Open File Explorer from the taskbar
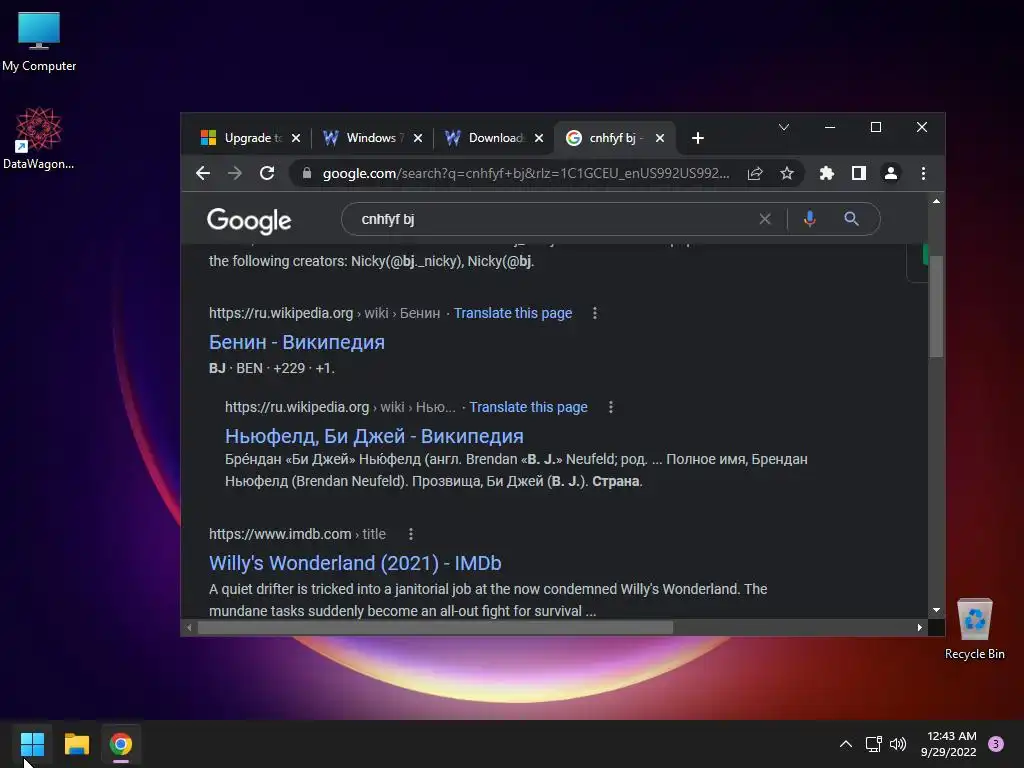 click(76, 744)
